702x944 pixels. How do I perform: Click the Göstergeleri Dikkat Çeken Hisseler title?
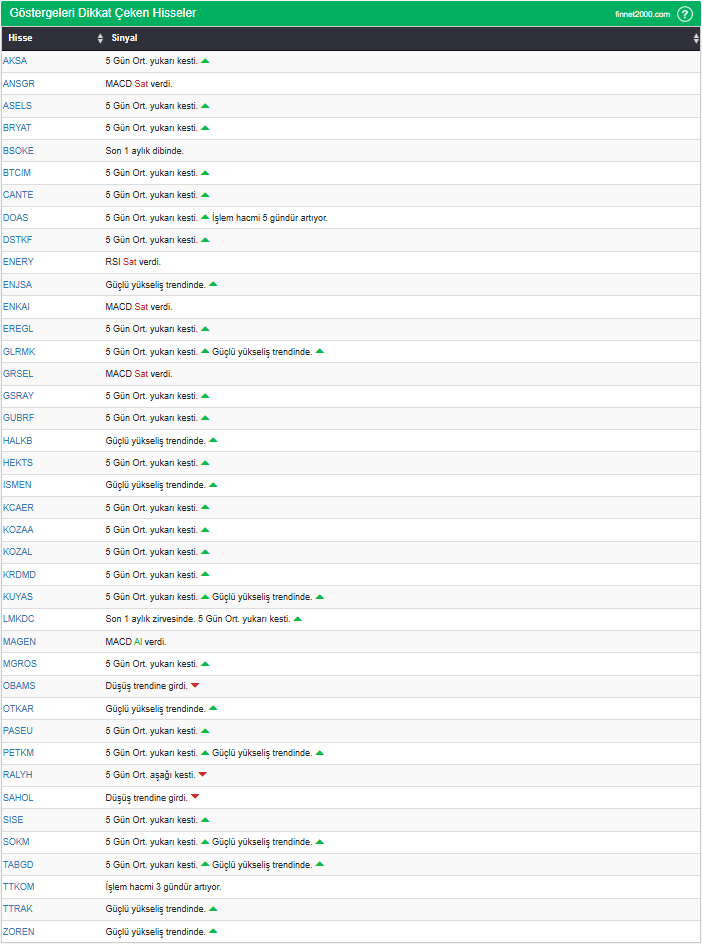103,13
